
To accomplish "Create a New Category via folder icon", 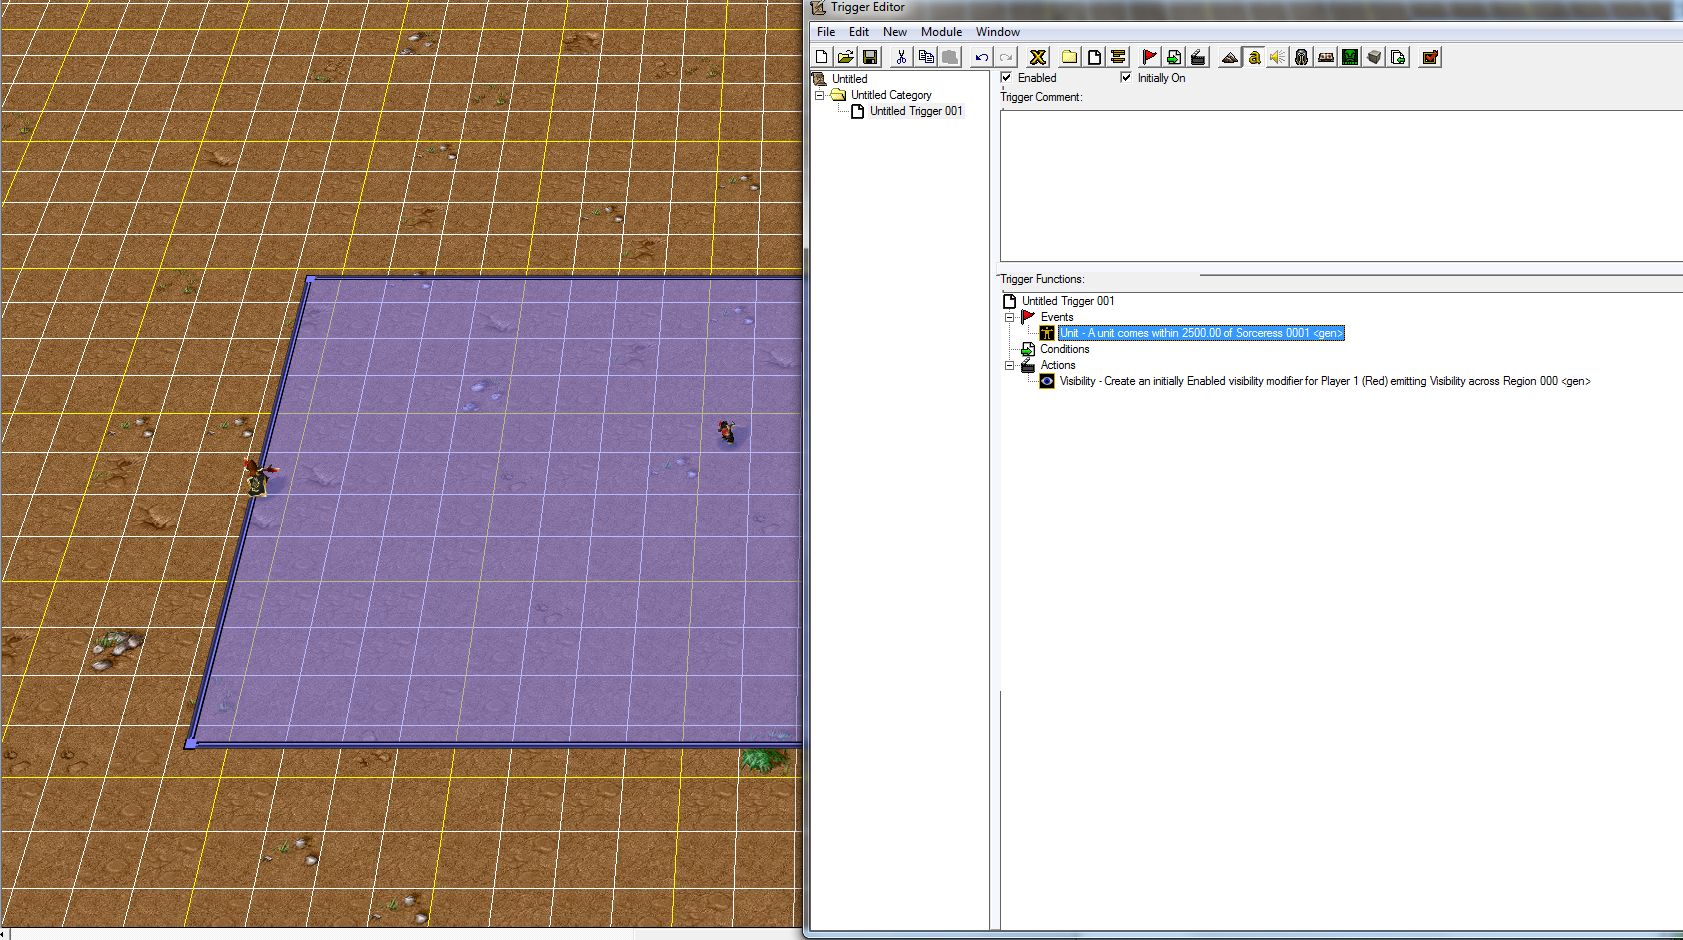I will [1070, 57].
